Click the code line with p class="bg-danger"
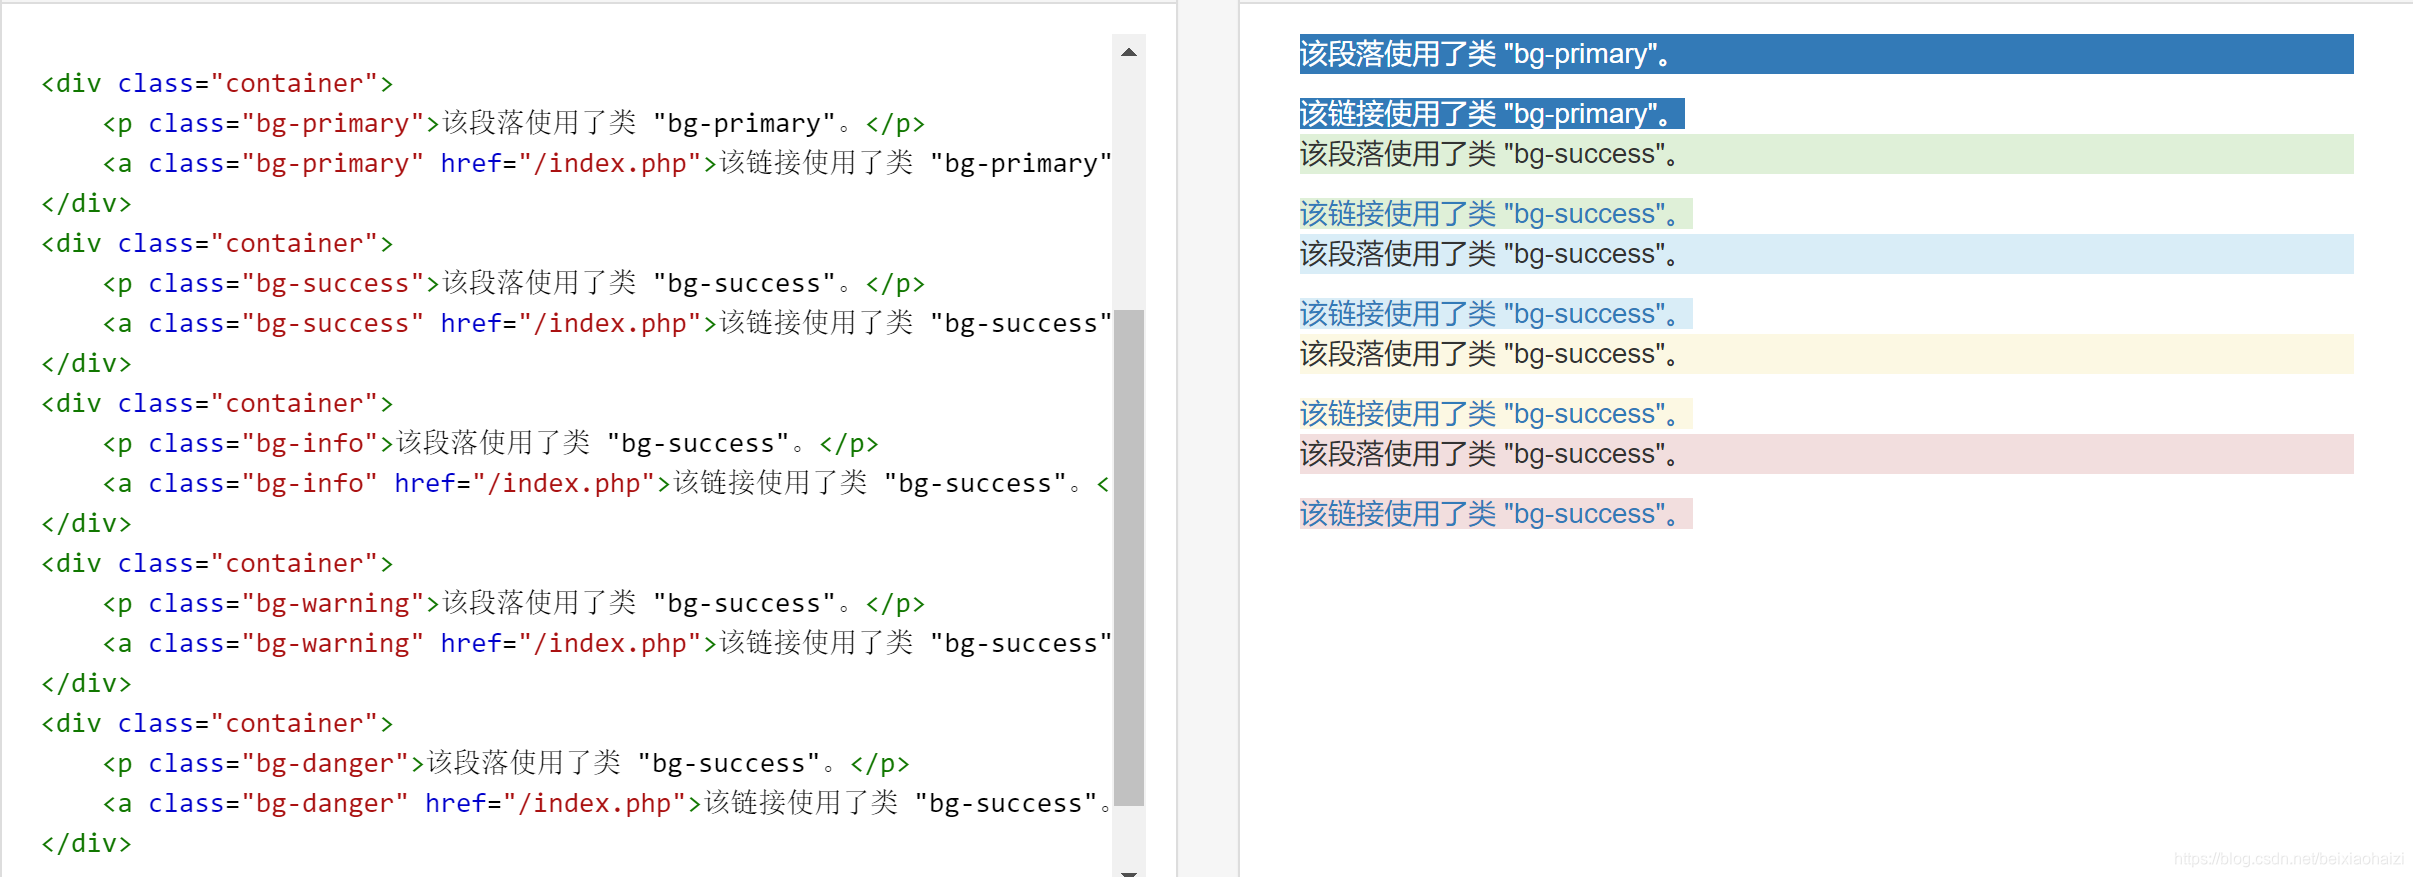 point(506,763)
